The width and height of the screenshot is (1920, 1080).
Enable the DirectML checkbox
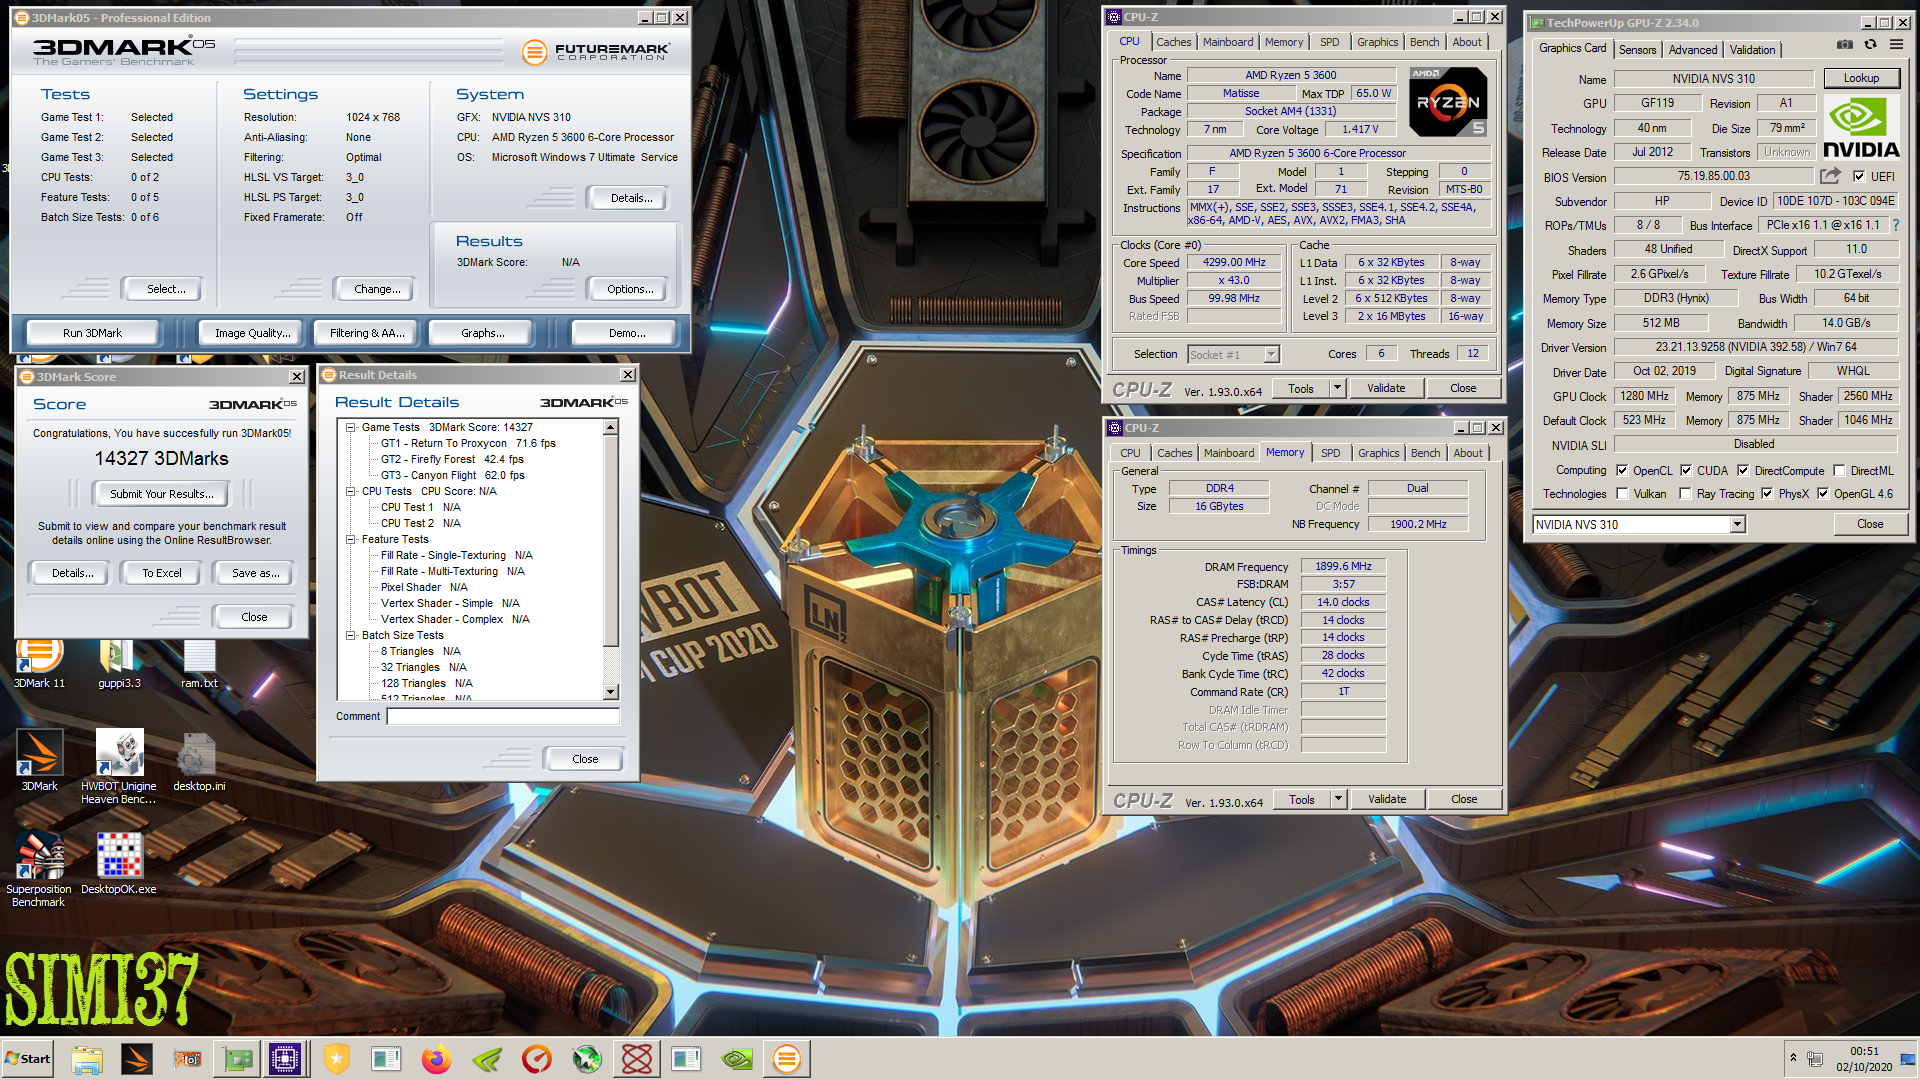(x=1839, y=470)
